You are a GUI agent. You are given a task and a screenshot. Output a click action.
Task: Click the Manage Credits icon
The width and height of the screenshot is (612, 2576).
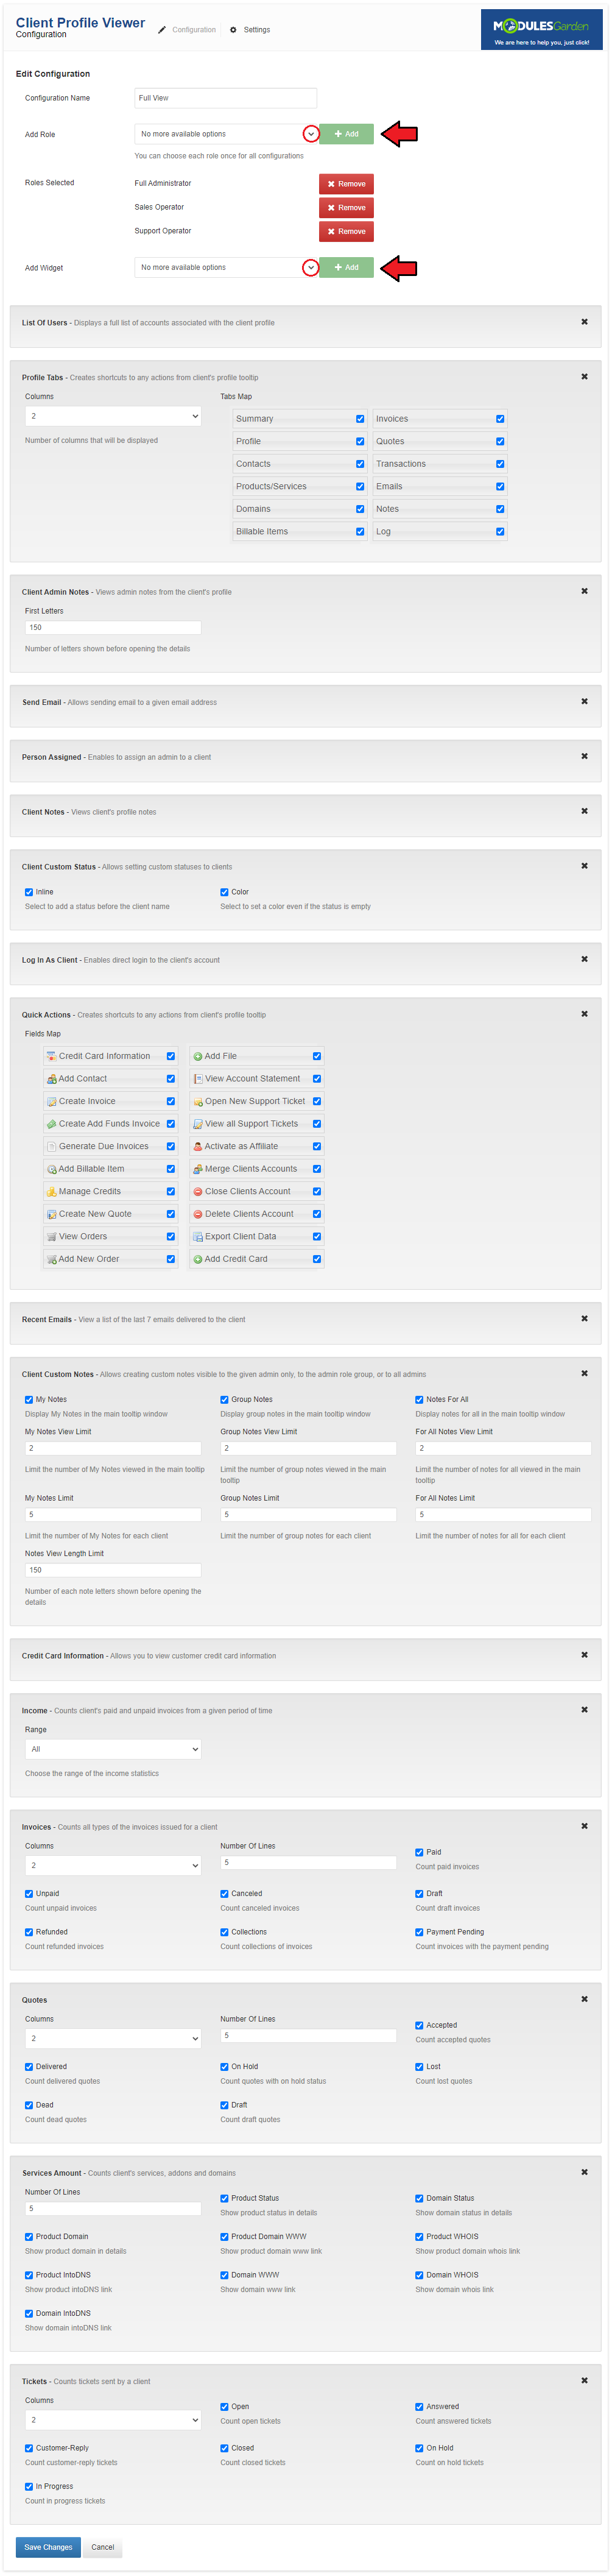click(x=51, y=1191)
